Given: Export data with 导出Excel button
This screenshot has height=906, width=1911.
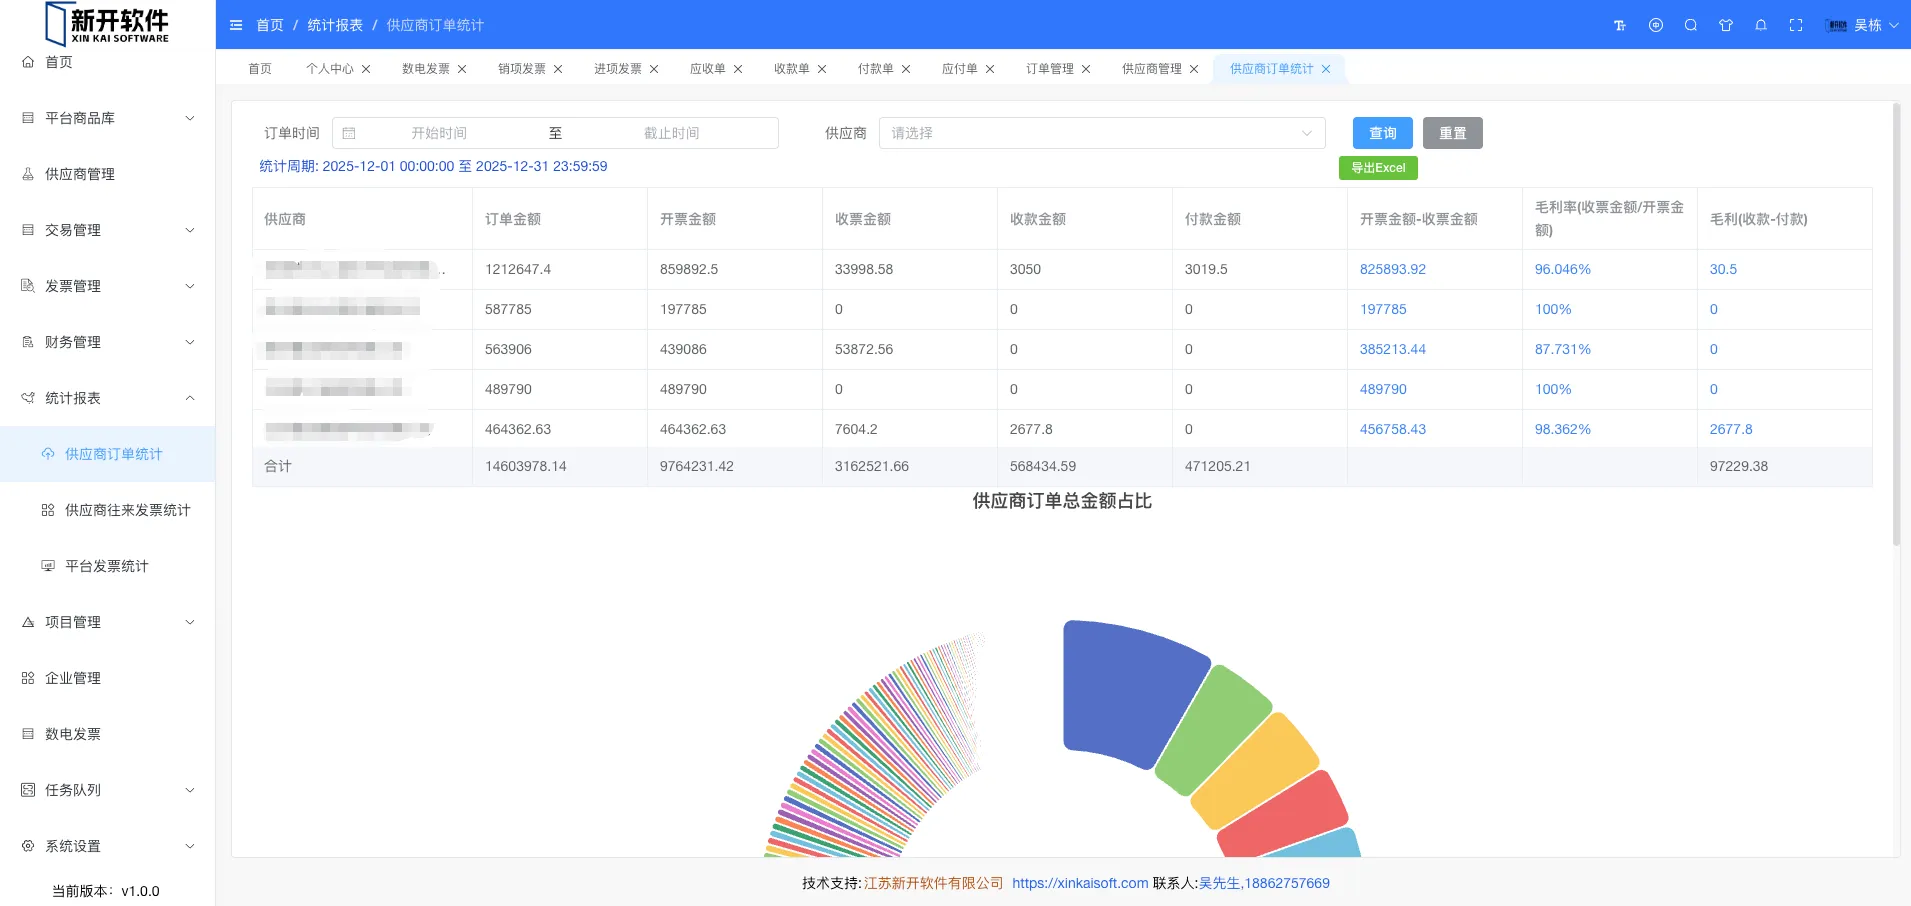Looking at the screenshot, I should coord(1378,168).
